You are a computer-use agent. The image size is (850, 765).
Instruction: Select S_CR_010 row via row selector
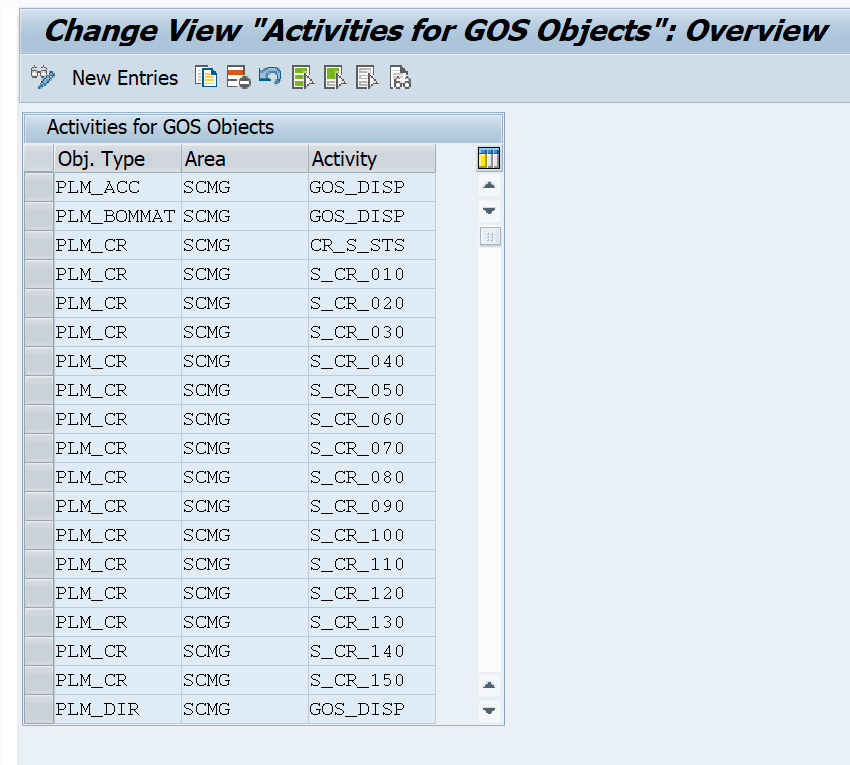39,274
